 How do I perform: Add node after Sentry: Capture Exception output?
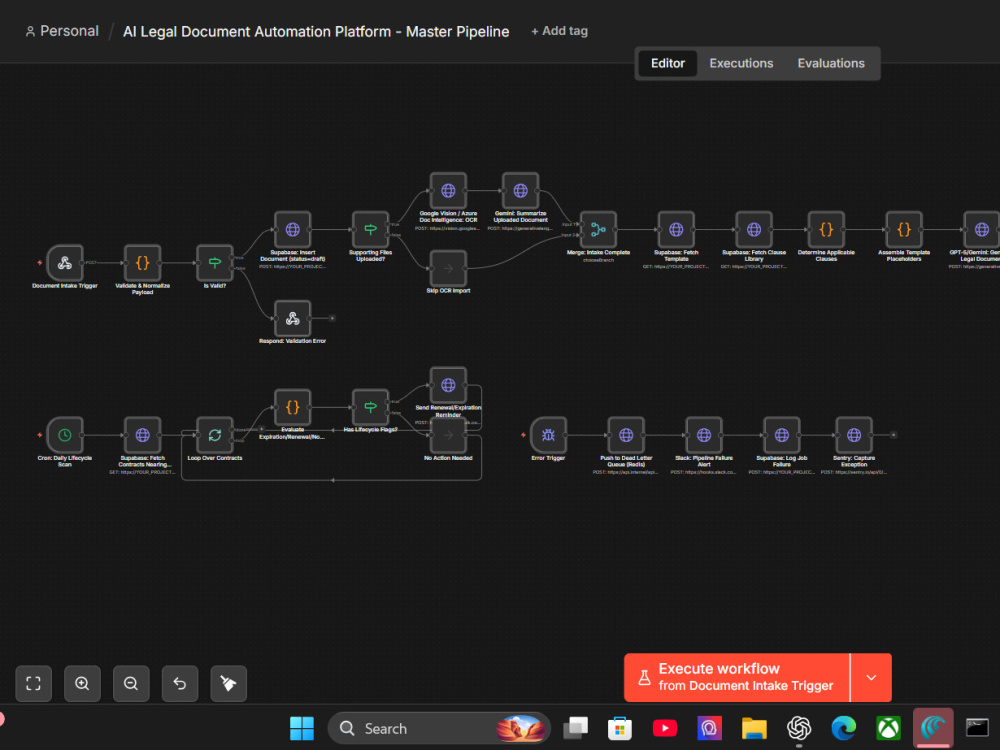[893, 435]
